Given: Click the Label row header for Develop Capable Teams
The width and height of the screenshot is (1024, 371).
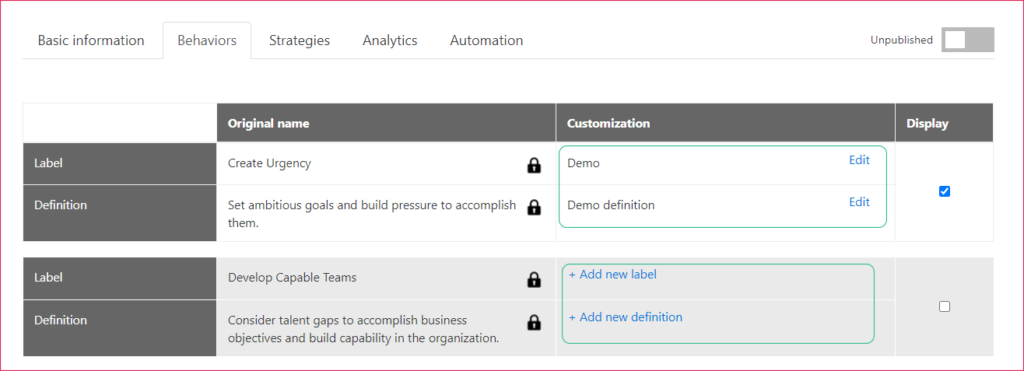Looking at the screenshot, I should [x=120, y=278].
